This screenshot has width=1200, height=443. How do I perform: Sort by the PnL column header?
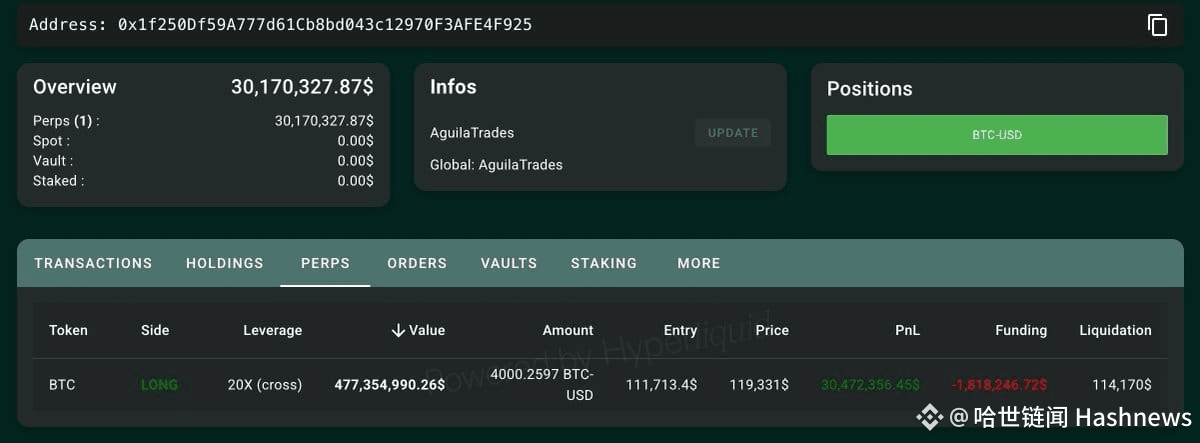(907, 330)
